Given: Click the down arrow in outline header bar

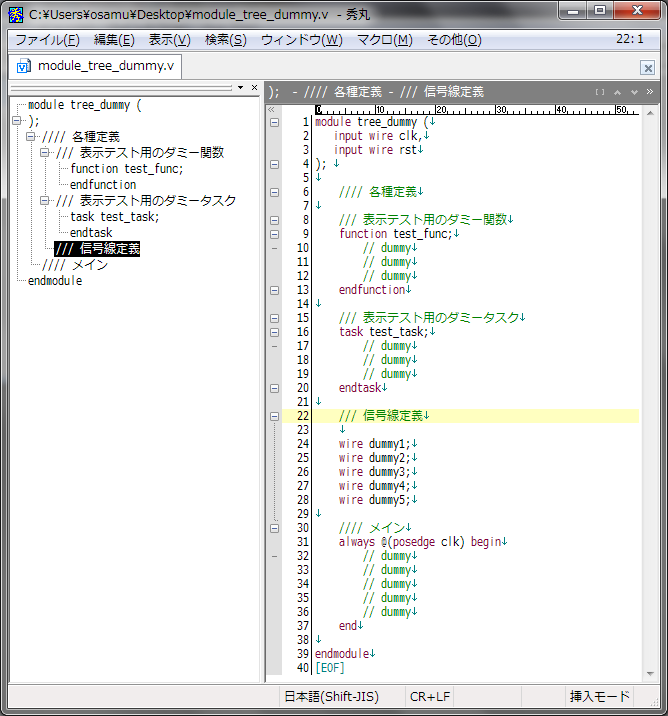Looking at the screenshot, I should coord(634,92).
